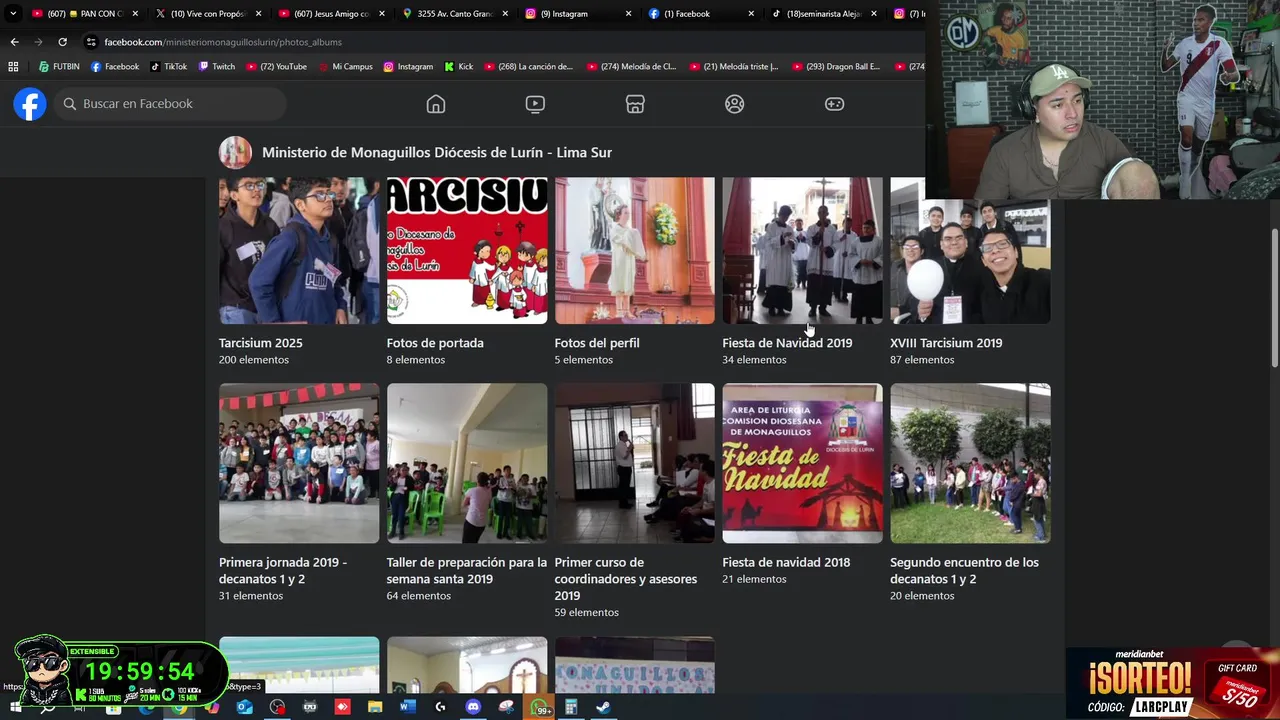Open the Fotos del perfil album thumbnail
This screenshot has width=1280, height=720.
pos(635,251)
